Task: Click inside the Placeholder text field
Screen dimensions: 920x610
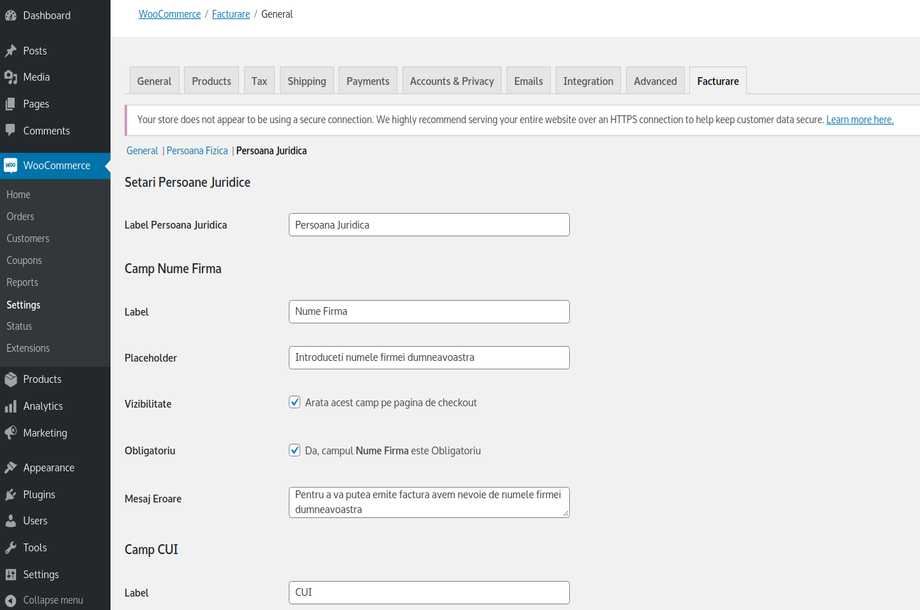Action: 428,357
